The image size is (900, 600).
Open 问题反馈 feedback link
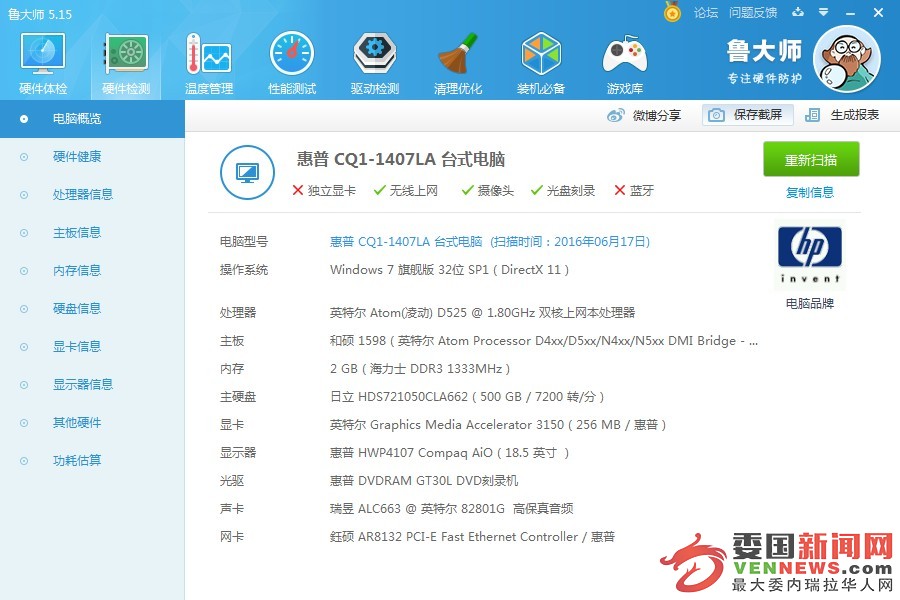click(753, 13)
